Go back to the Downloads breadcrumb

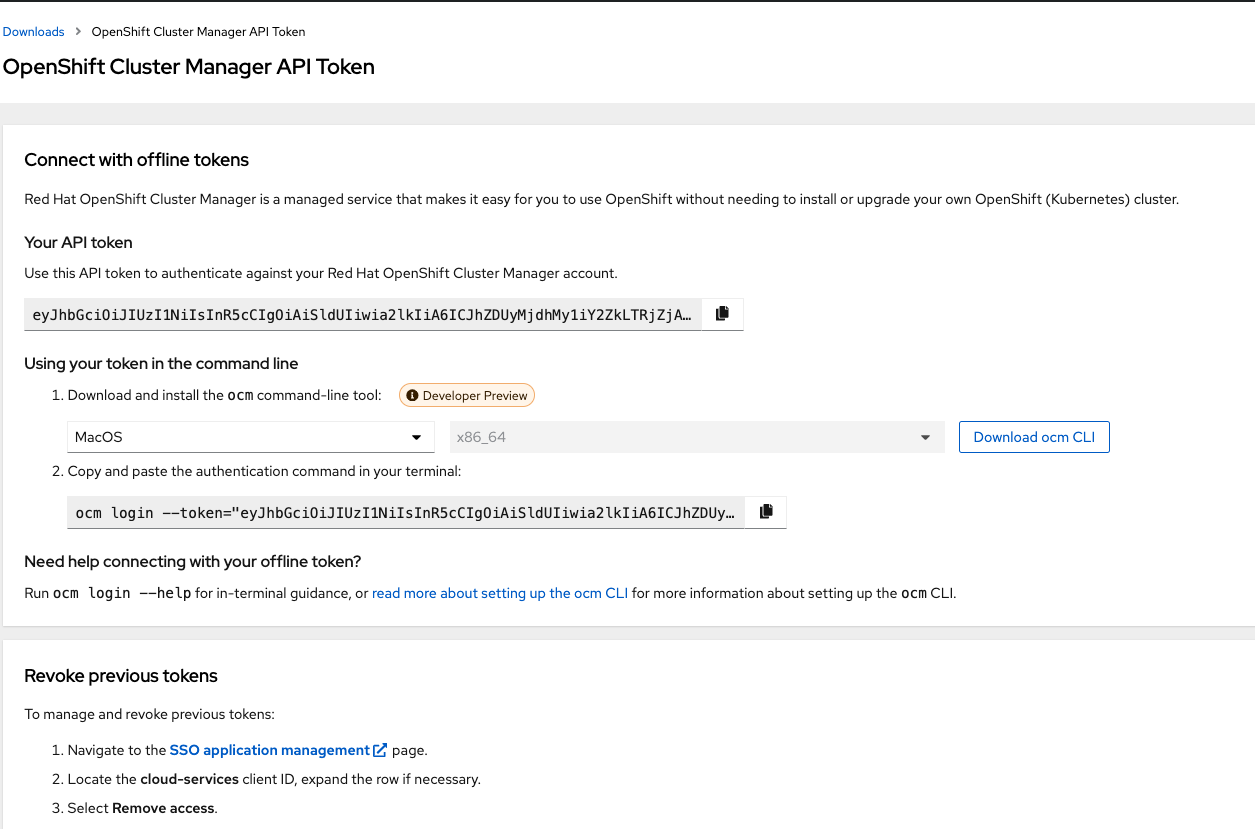coord(33,32)
